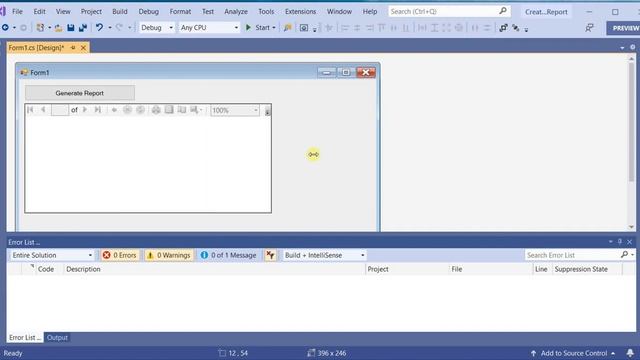Screen dimensions: 640x360
Task: Click the page number field in report viewer
Action: [60, 110]
